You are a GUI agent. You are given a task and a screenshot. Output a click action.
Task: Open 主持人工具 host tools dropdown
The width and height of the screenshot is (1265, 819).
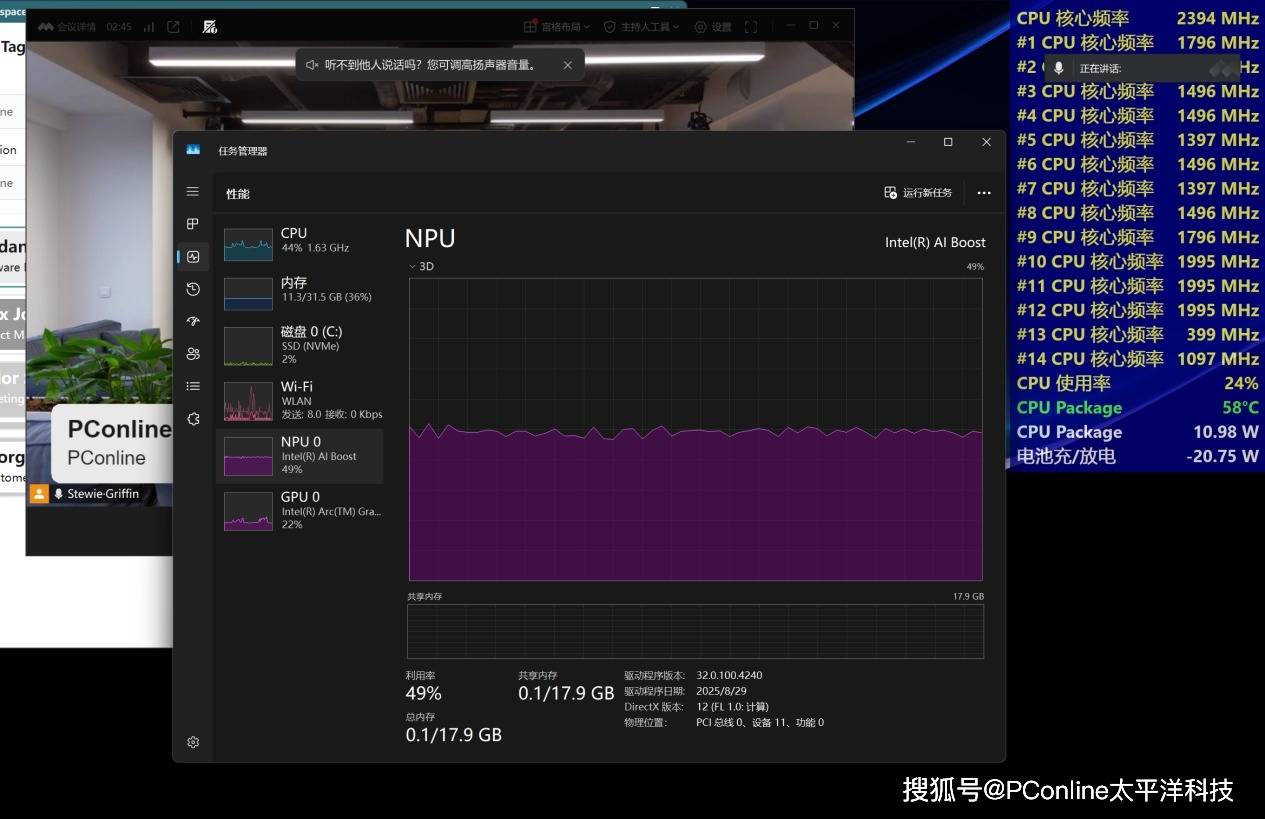coord(643,27)
